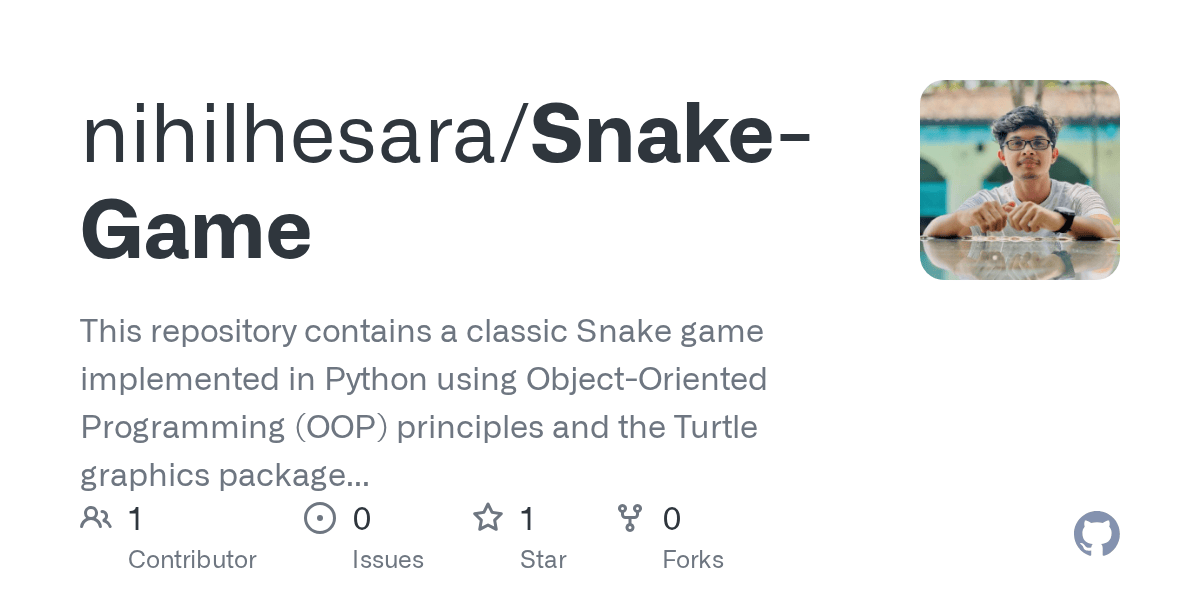Click the star count number 1
Viewport: 1200px width, 600px height.
tap(528, 519)
